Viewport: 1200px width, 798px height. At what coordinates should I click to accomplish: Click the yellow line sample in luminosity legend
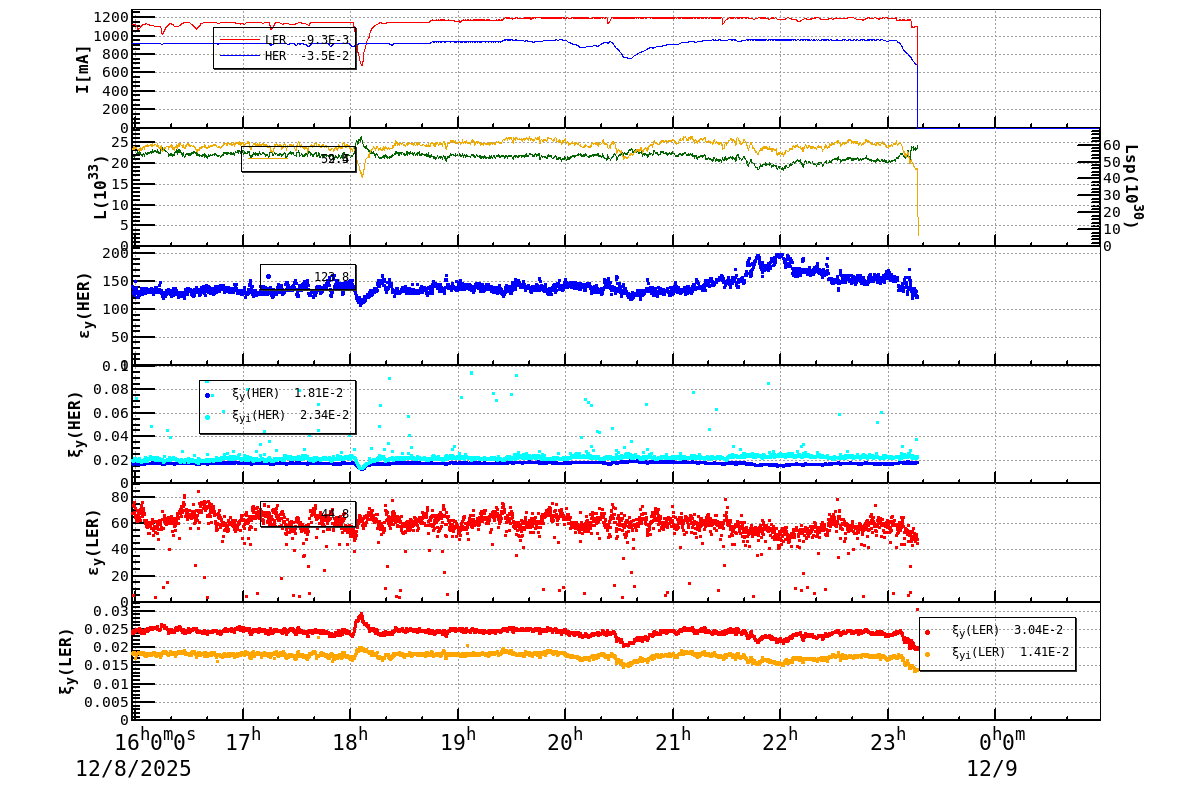point(268,158)
